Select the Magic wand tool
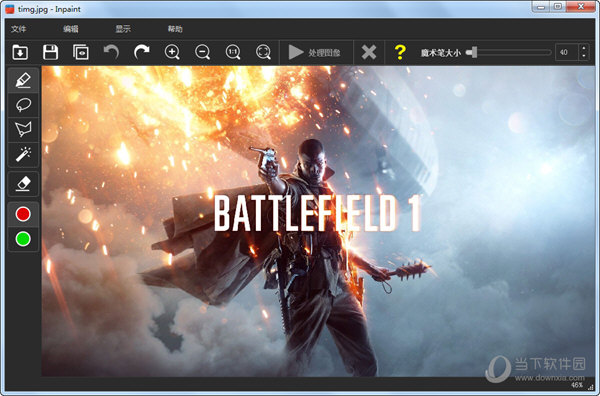The image size is (600, 396). (x=23, y=154)
